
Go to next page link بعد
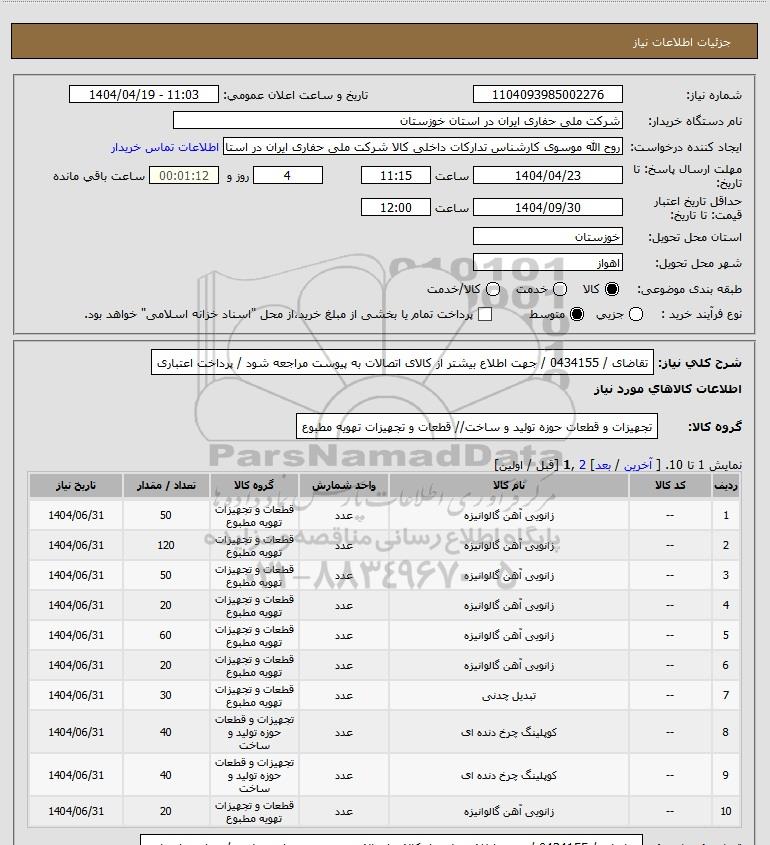click(602, 465)
